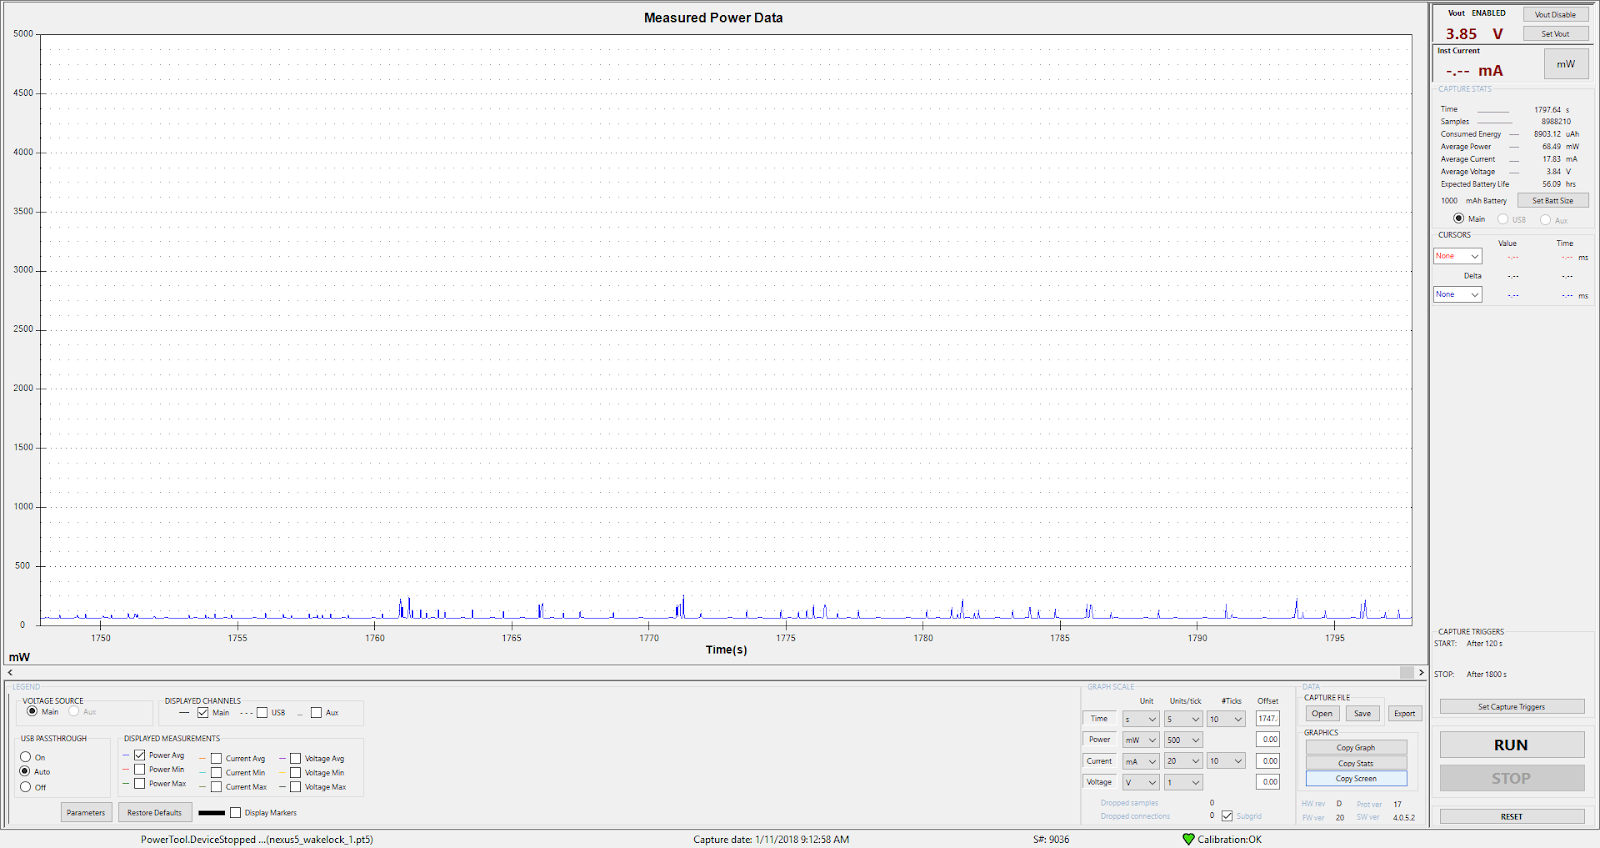Screen dimensions: 1600x848
Task: Click the black marker color swatch
Action: coord(211,812)
